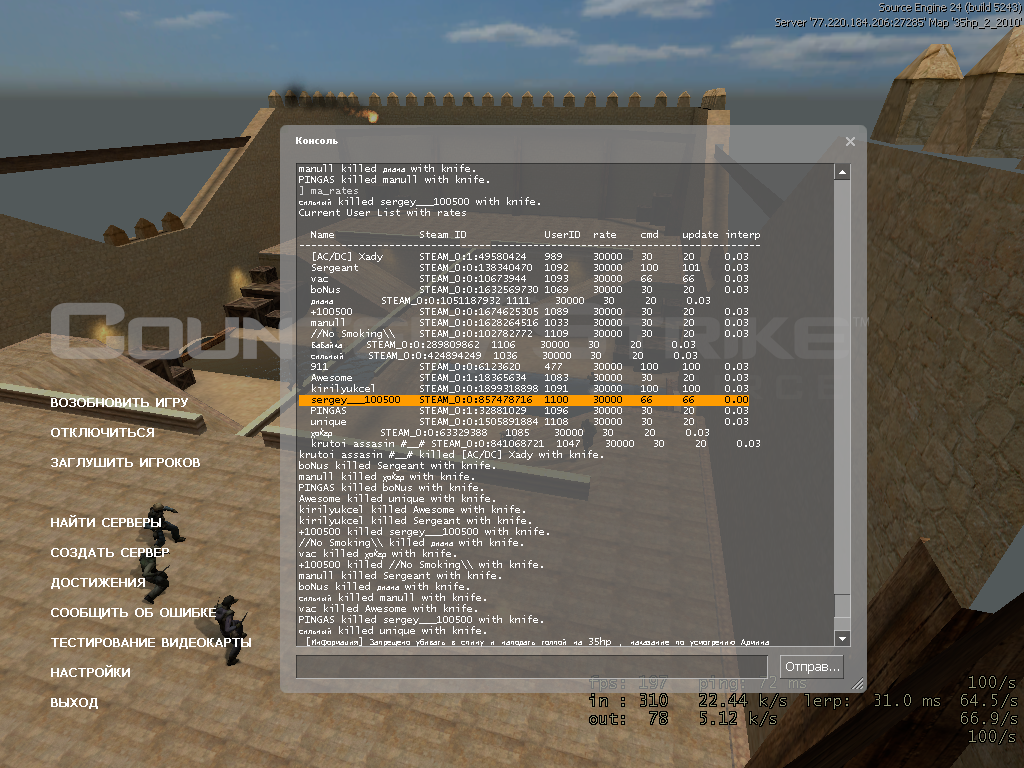Close the Консоль window

(850, 141)
